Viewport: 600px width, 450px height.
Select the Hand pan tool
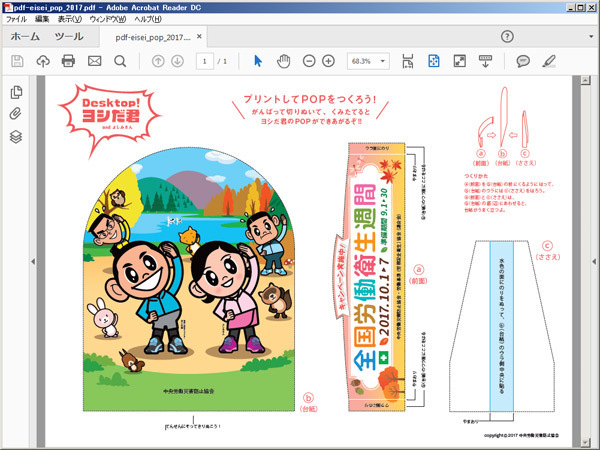point(283,61)
